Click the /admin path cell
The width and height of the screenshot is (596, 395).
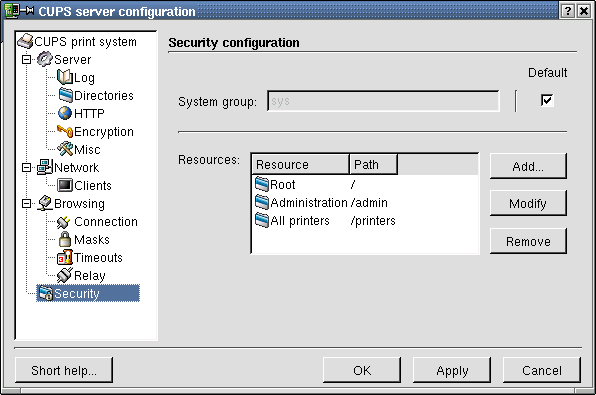point(369,203)
